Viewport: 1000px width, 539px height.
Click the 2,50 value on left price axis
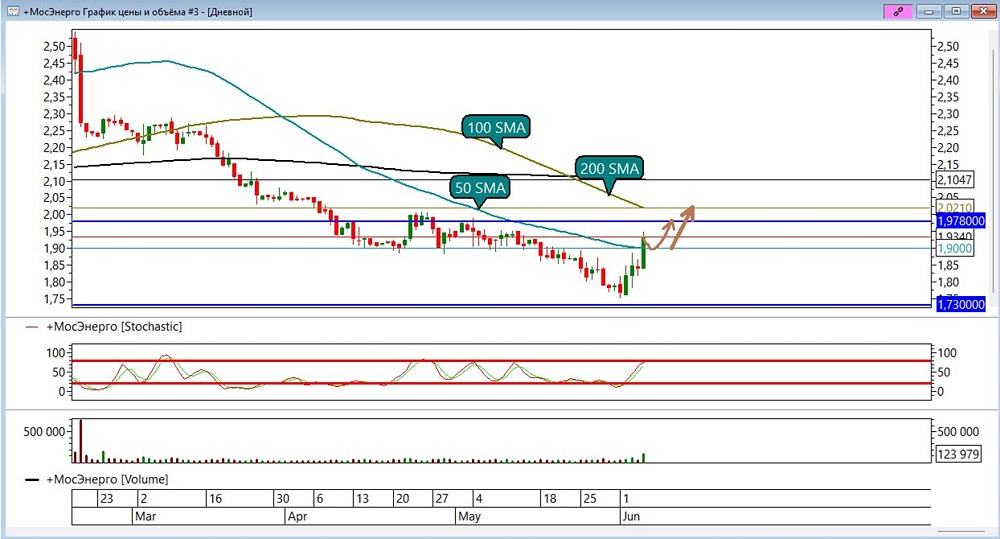54,46
